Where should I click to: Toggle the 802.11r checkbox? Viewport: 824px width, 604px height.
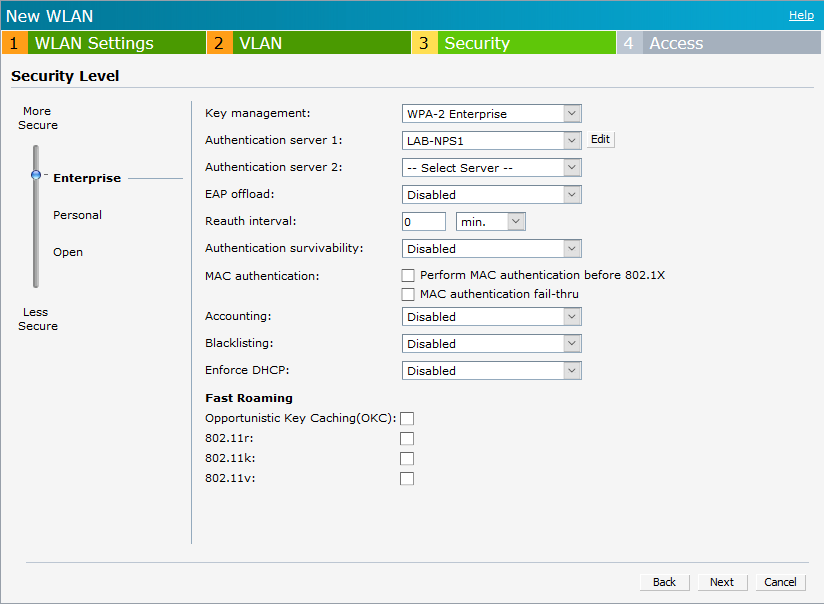click(407, 438)
